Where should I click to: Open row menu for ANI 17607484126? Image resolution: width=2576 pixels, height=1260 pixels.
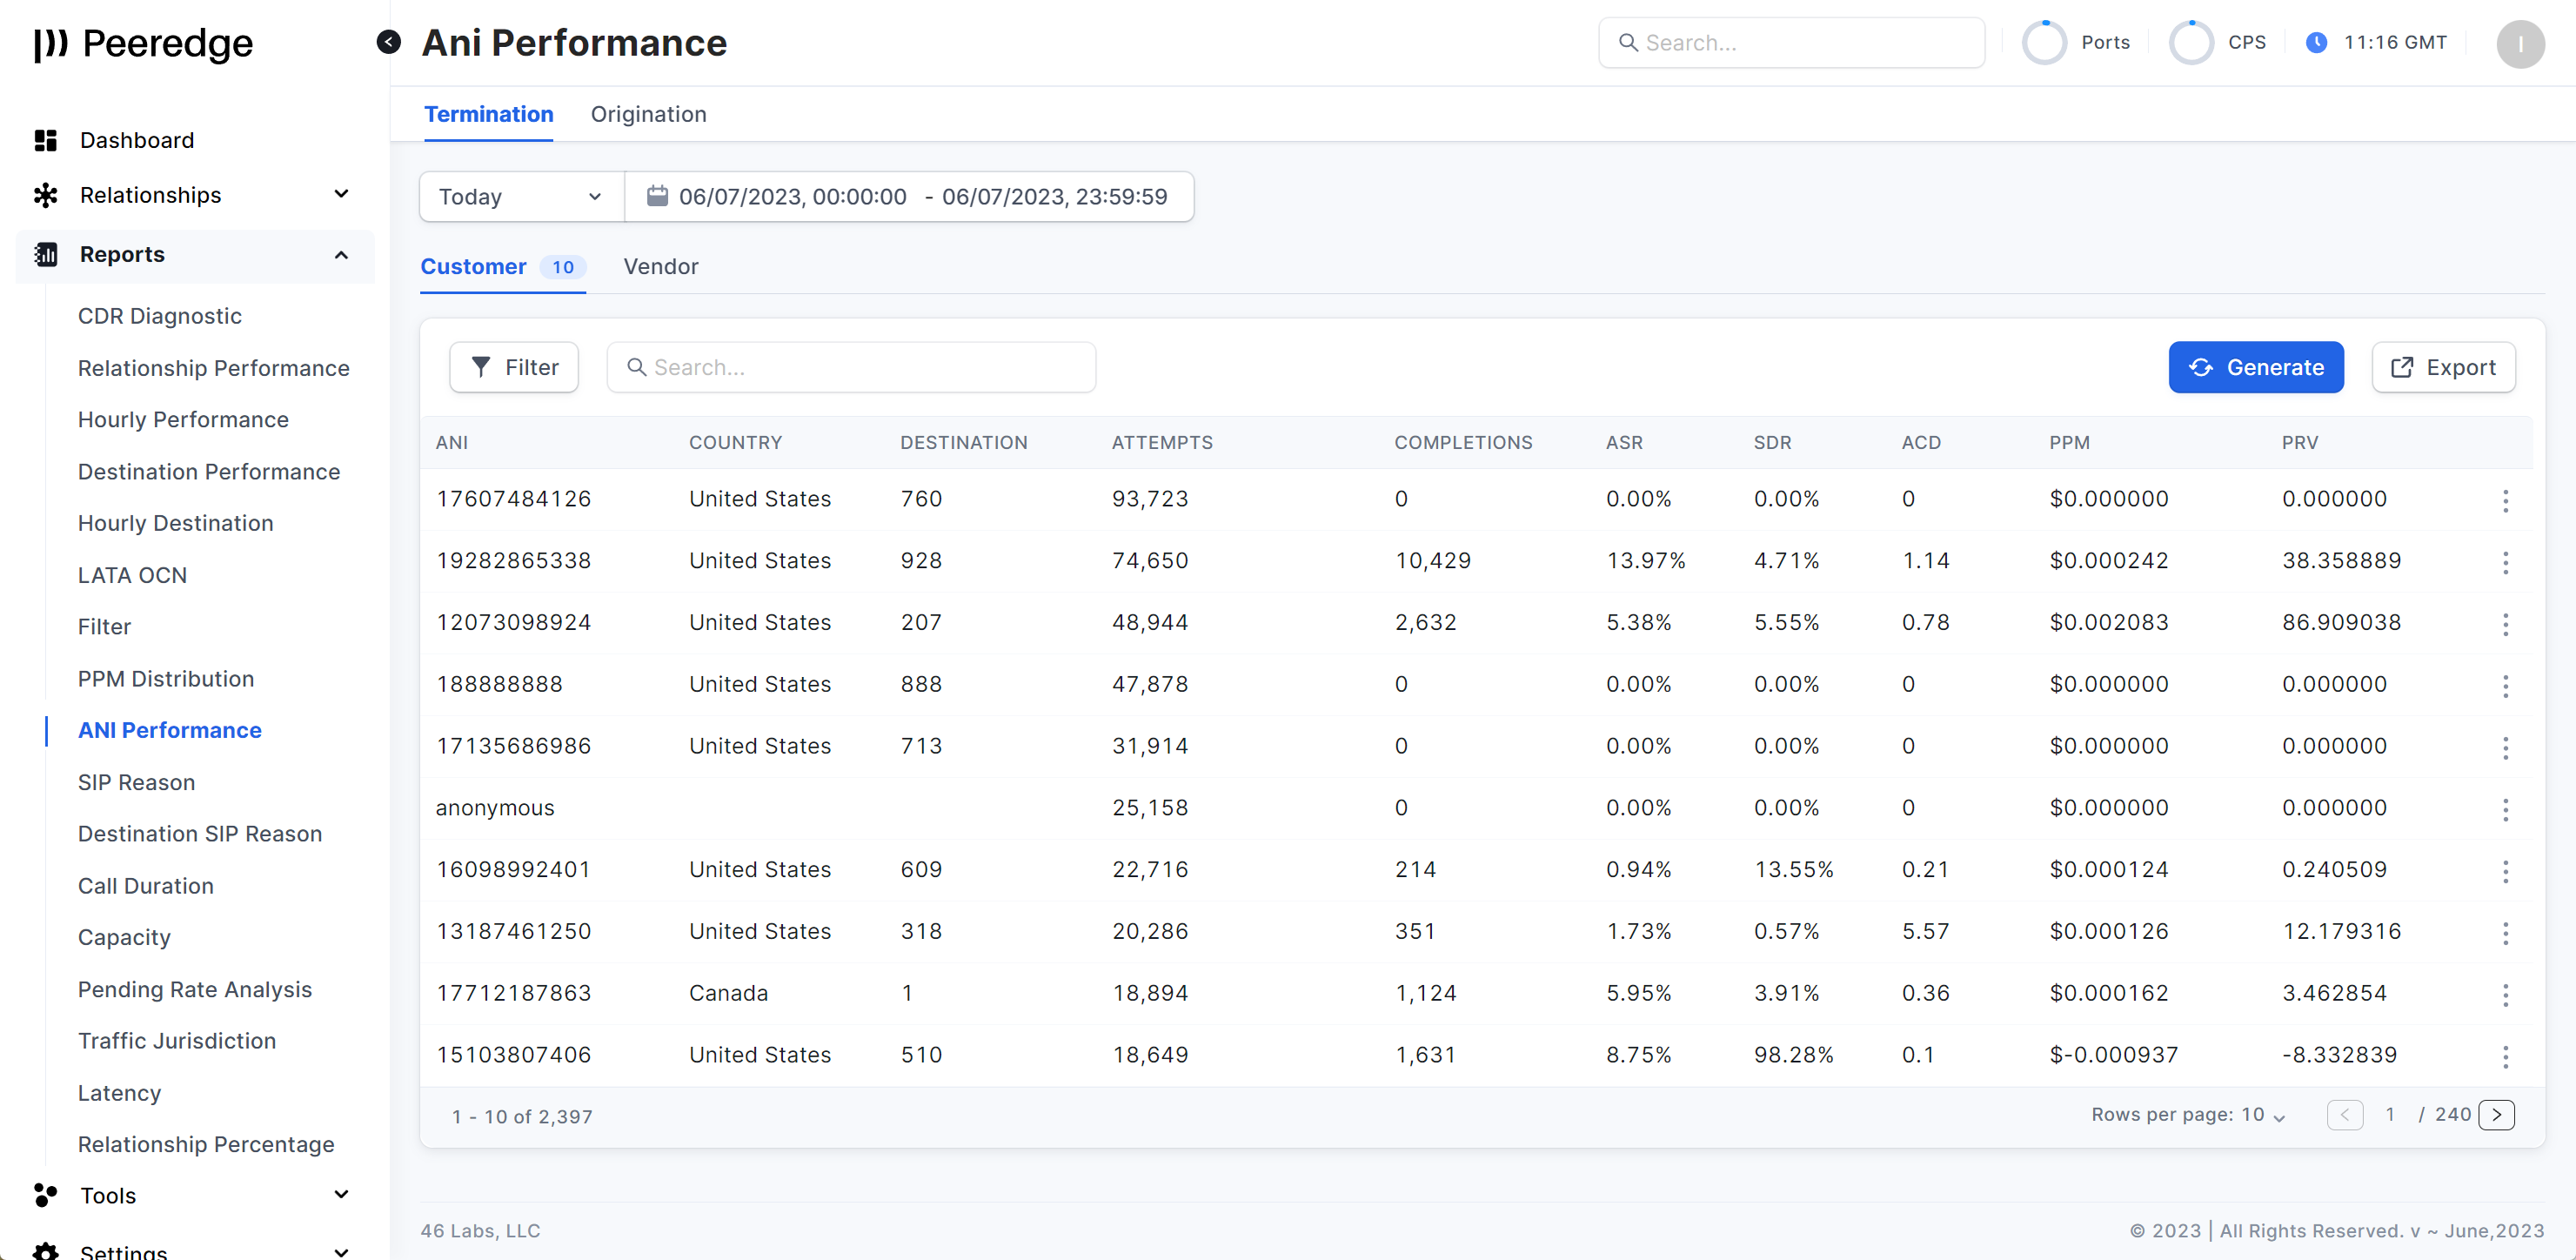click(x=2505, y=500)
